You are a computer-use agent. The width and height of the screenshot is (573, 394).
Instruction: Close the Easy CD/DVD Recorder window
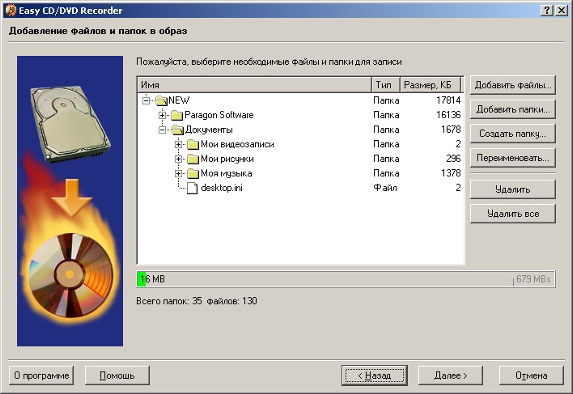click(561, 10)
